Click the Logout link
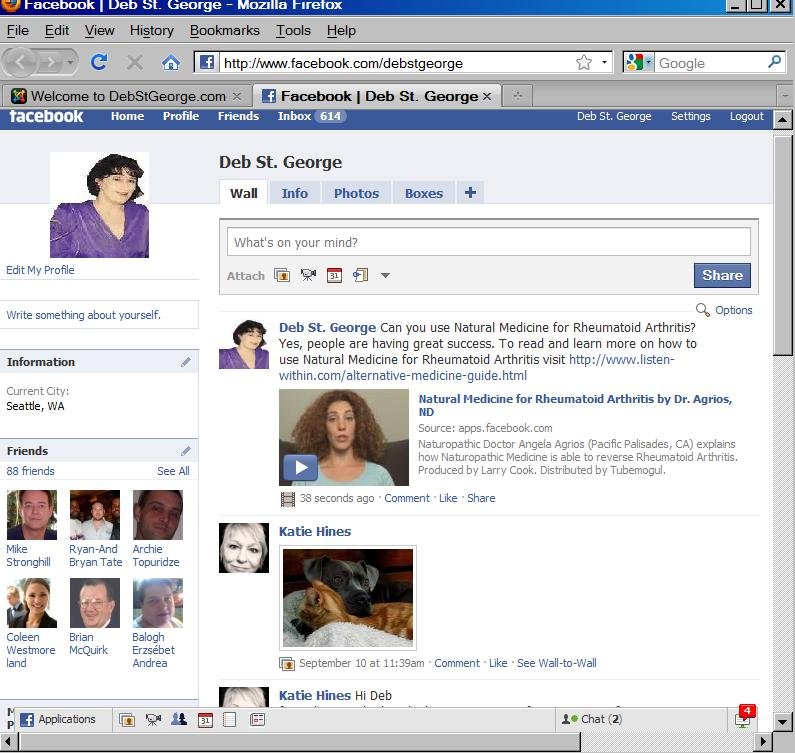 (746, 116)
